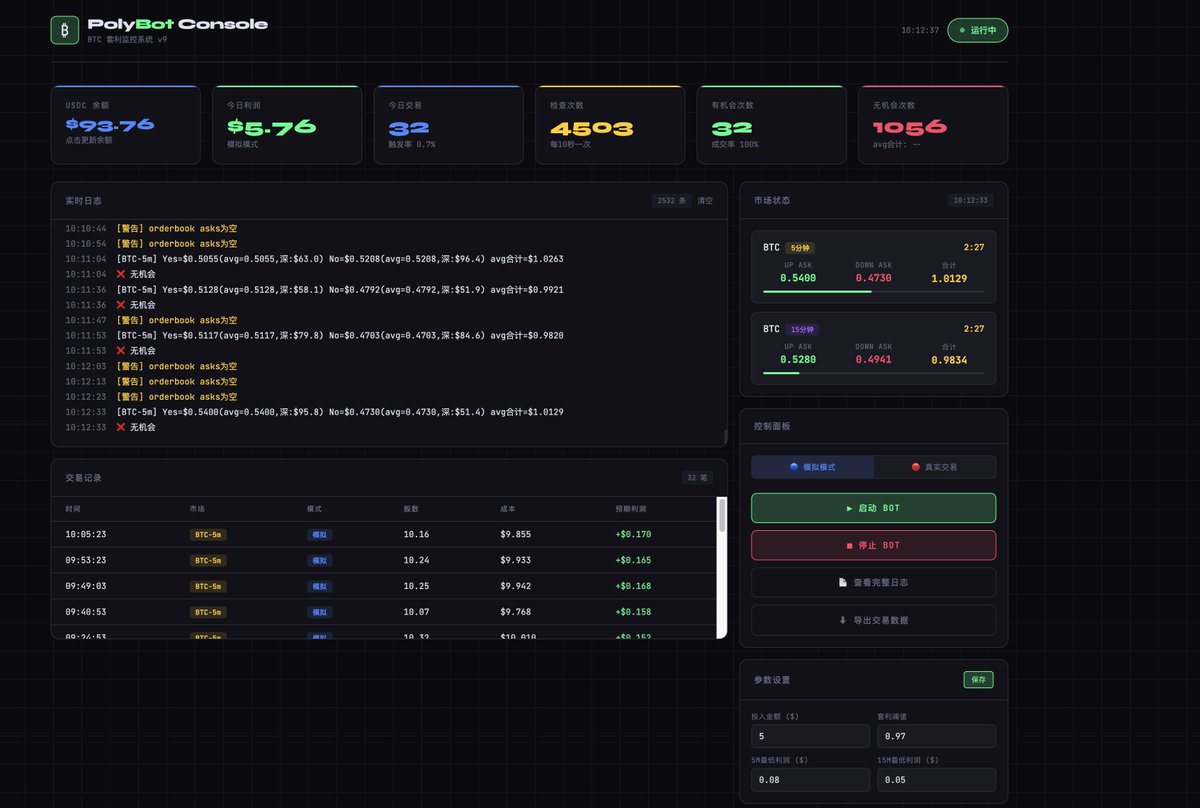
Task: Select the trade row at 10:05:23
Action: (385, 534)
